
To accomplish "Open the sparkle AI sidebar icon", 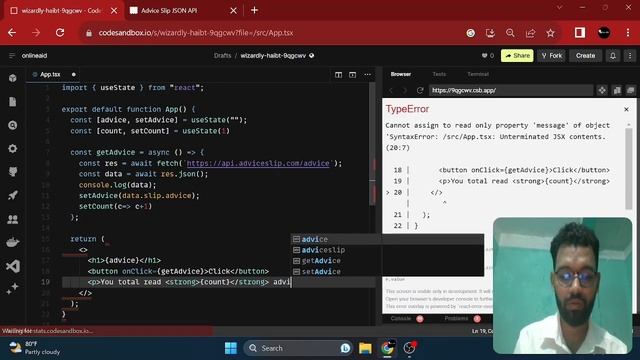I will click(13, 289).
